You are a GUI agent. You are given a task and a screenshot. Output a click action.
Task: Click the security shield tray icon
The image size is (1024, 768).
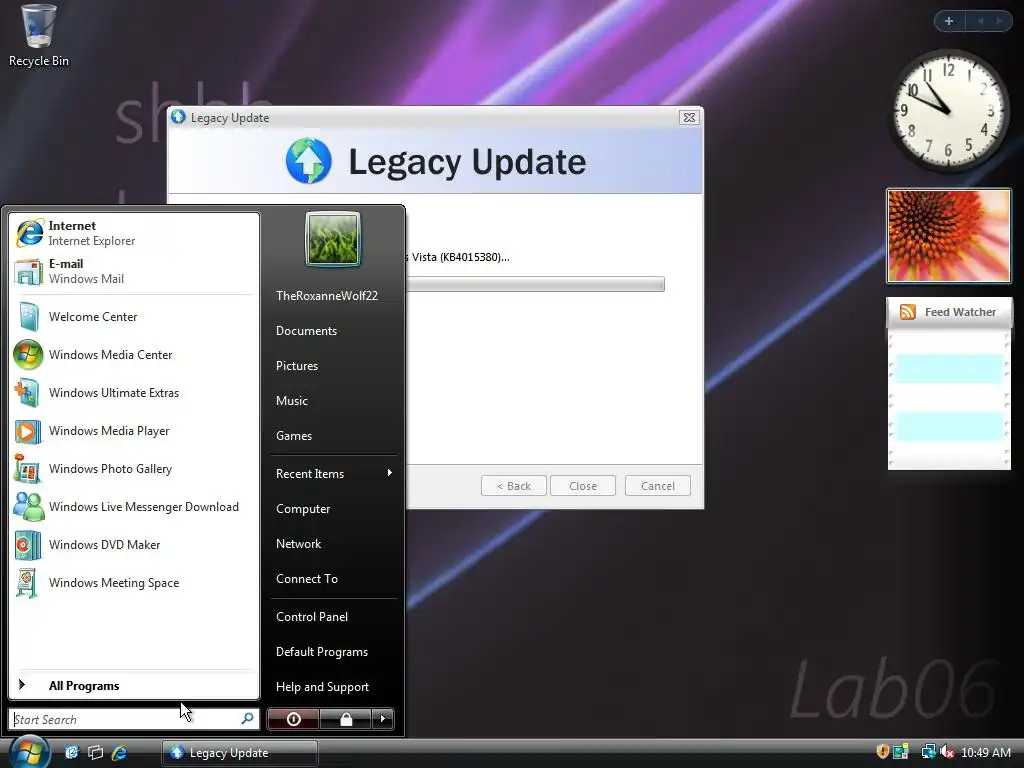tap(882, 752)
